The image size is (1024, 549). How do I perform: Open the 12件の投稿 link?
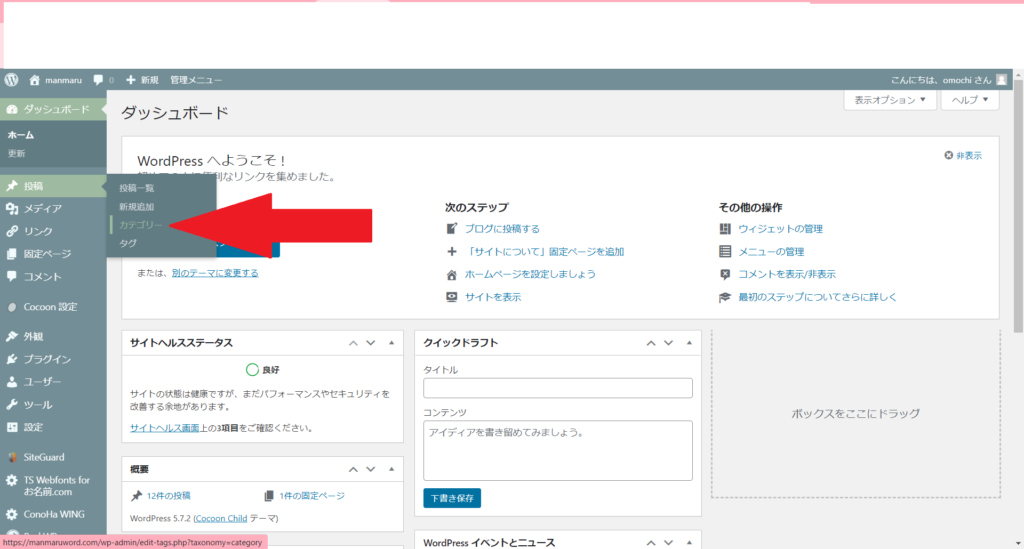click(168, 495)
